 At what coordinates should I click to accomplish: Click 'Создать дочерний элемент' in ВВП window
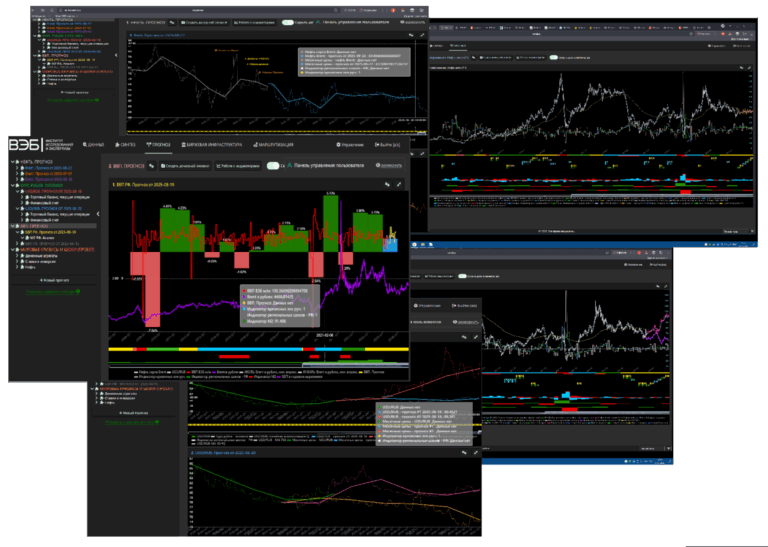pos(186,166)
